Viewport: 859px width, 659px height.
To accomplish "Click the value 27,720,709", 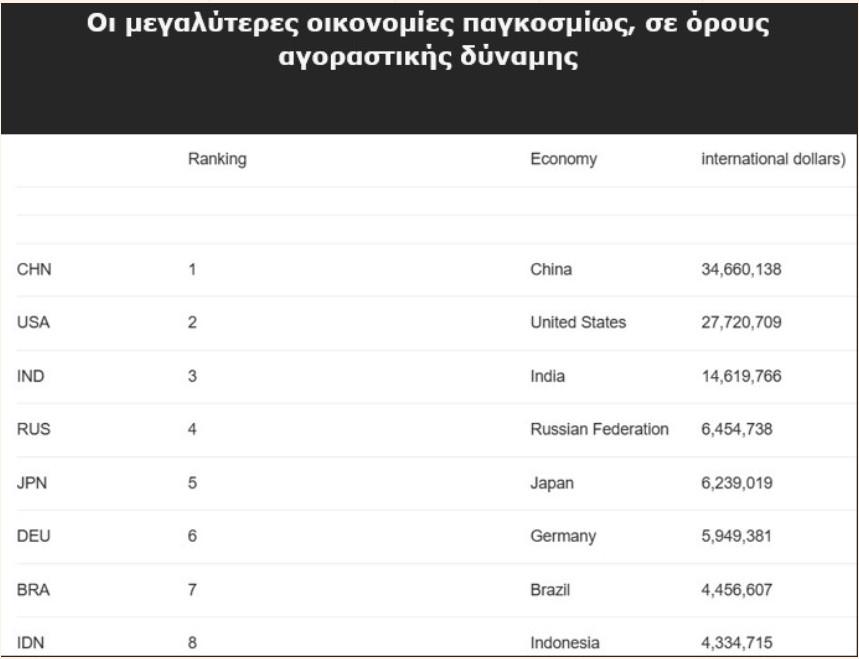I will pos(741,322).
